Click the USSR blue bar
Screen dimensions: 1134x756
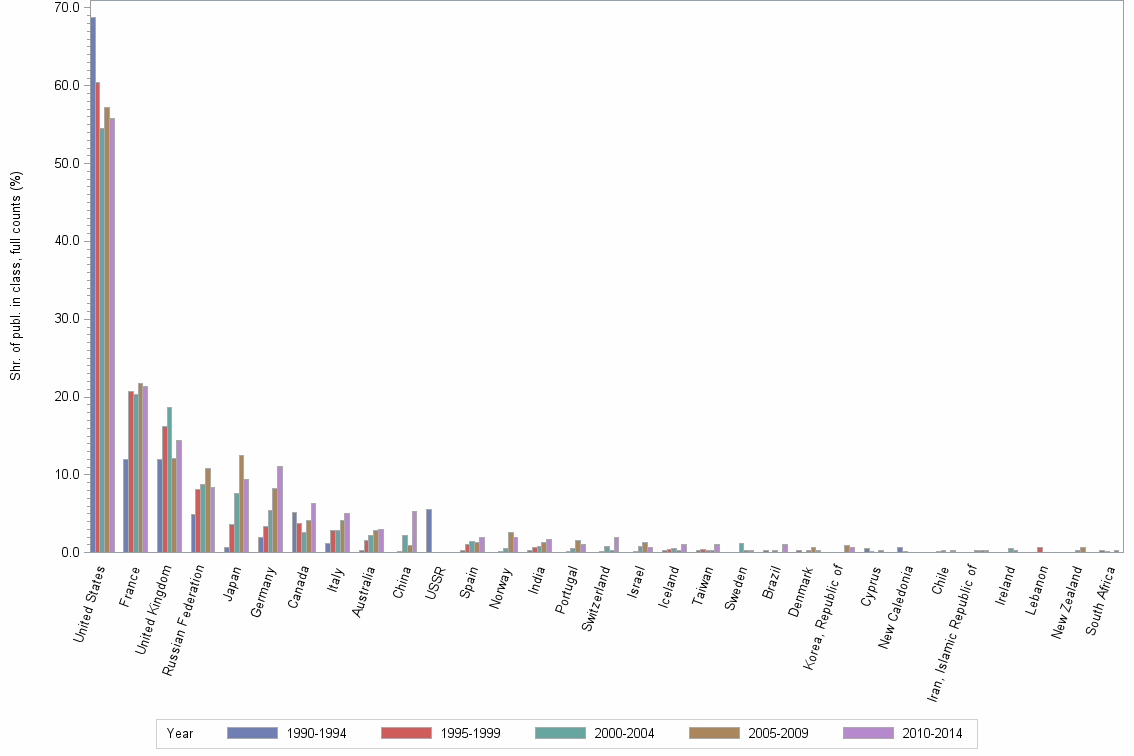point(430,530)
